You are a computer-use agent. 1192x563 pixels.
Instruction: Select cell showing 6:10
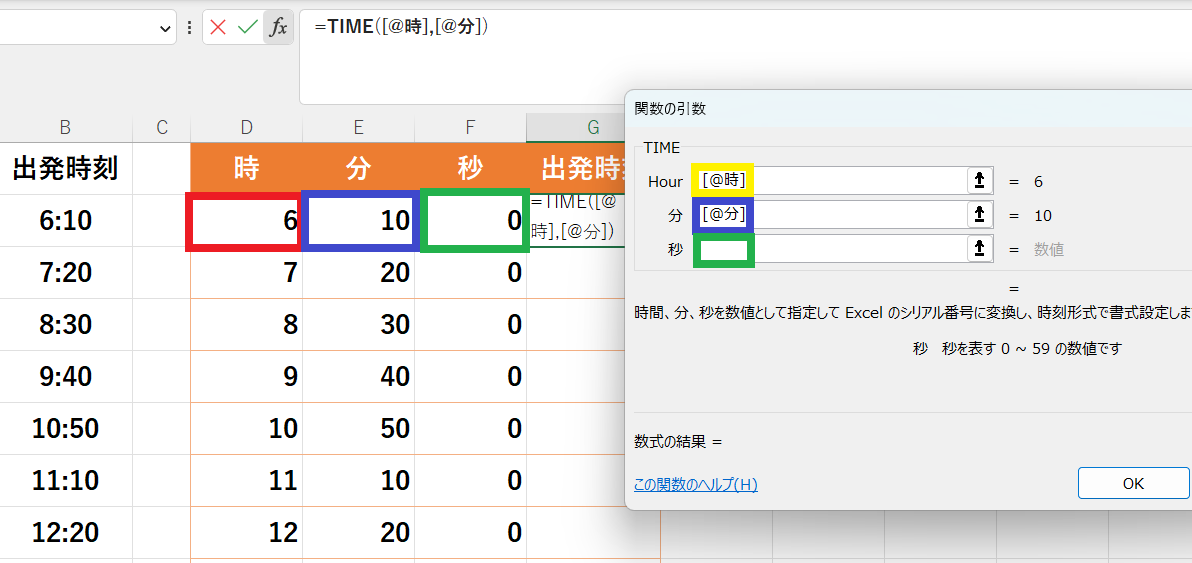point(65,220)
